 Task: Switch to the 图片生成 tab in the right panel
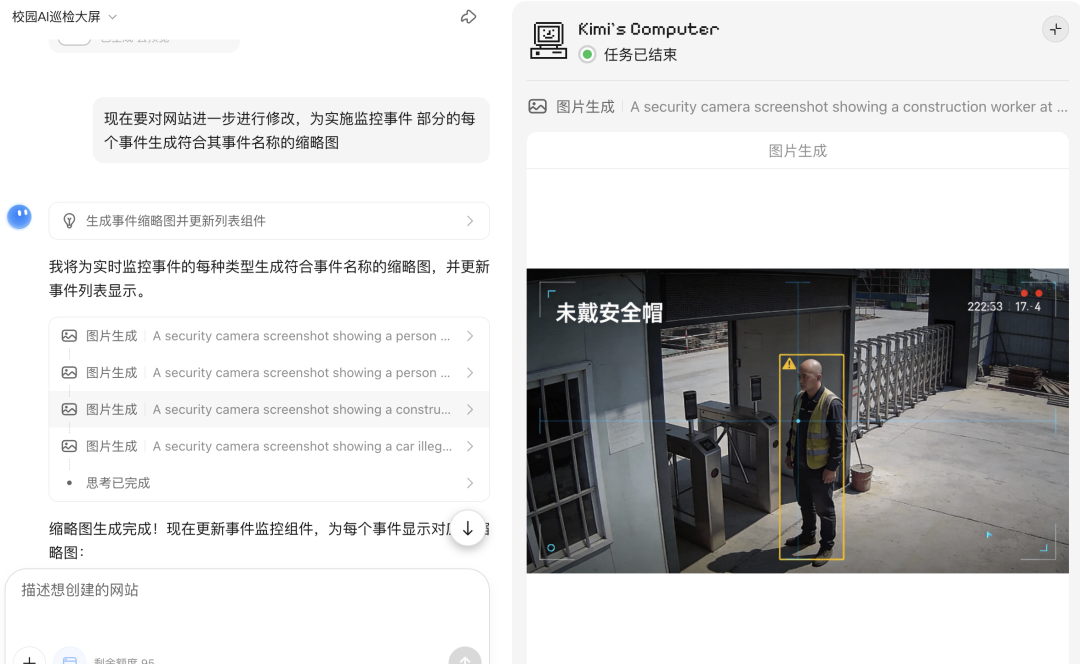(x=797, y=150)
